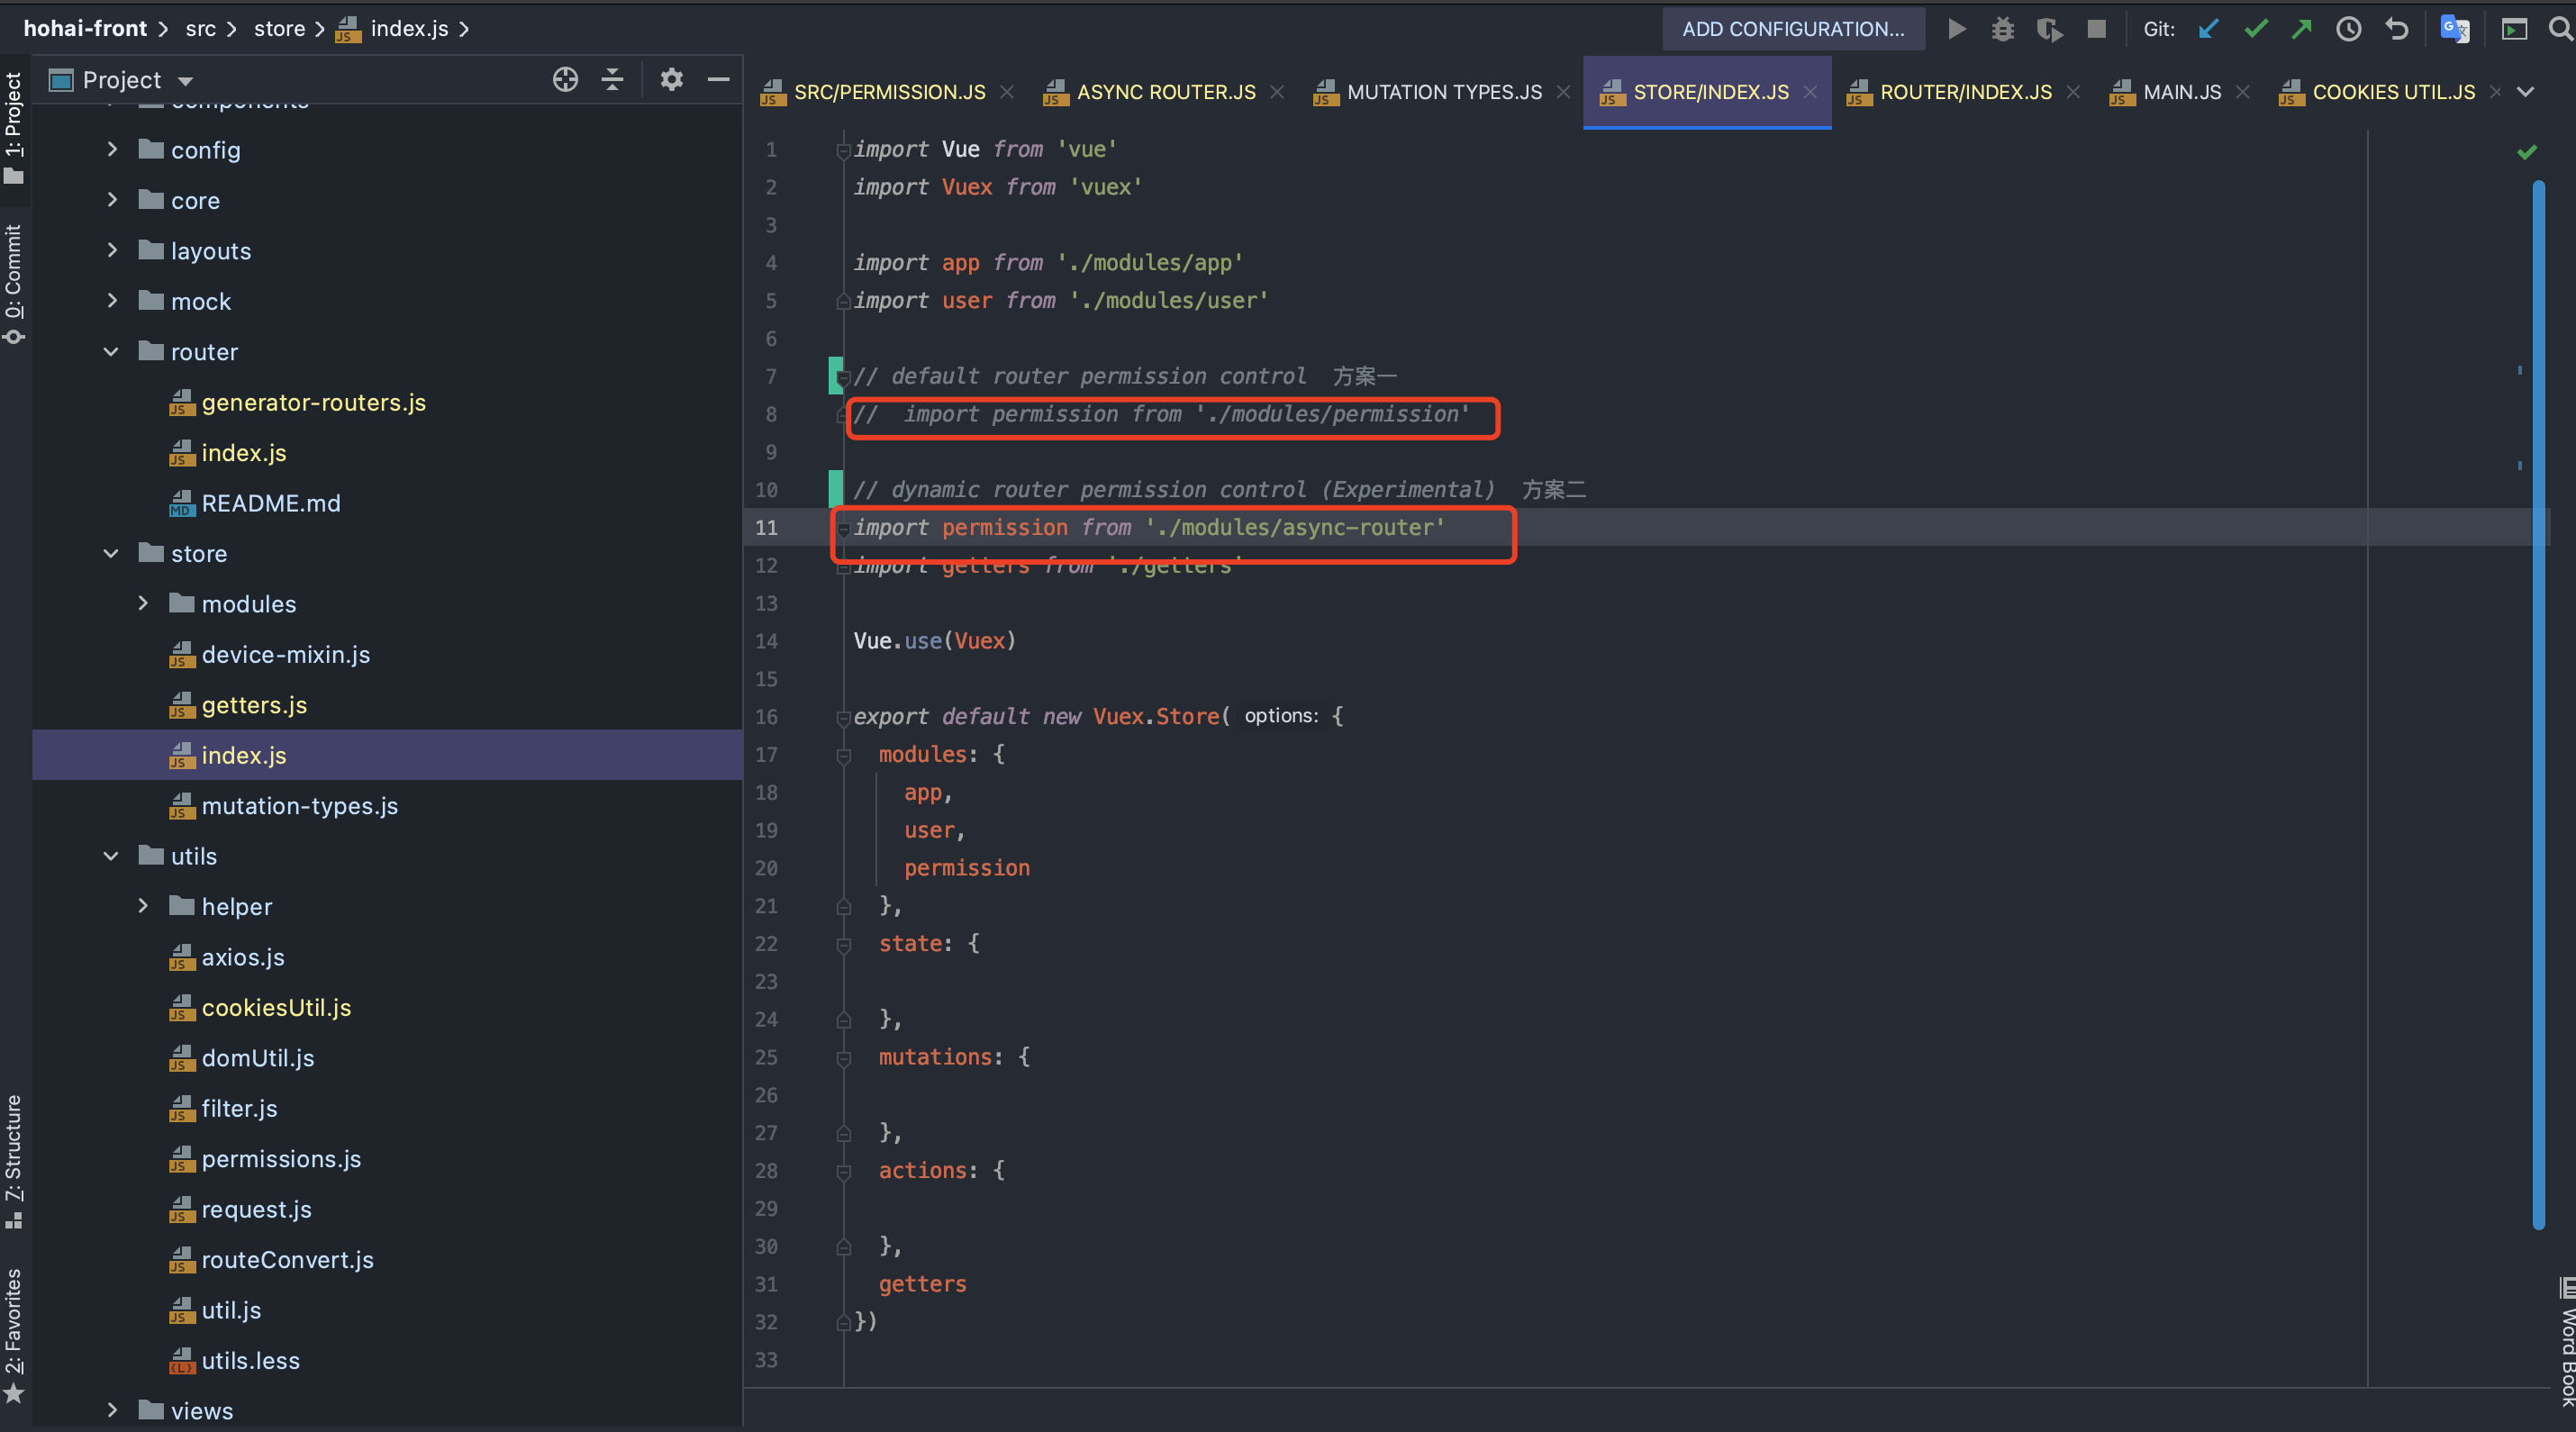Collapse the router folder
The width and height of the screenshot is (2576, 1432).
click(x=112, y=352)
